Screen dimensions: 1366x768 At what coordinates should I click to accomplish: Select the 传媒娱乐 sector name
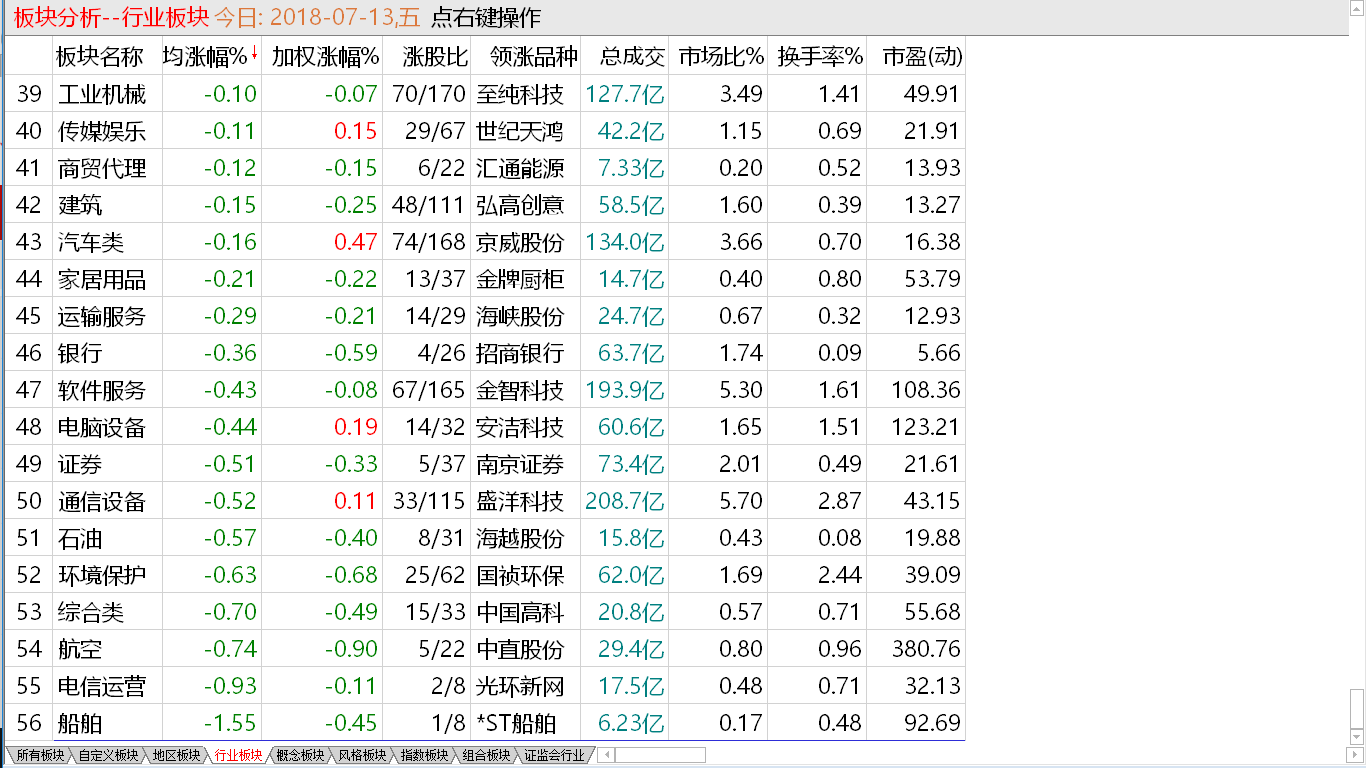pos(102,131)
